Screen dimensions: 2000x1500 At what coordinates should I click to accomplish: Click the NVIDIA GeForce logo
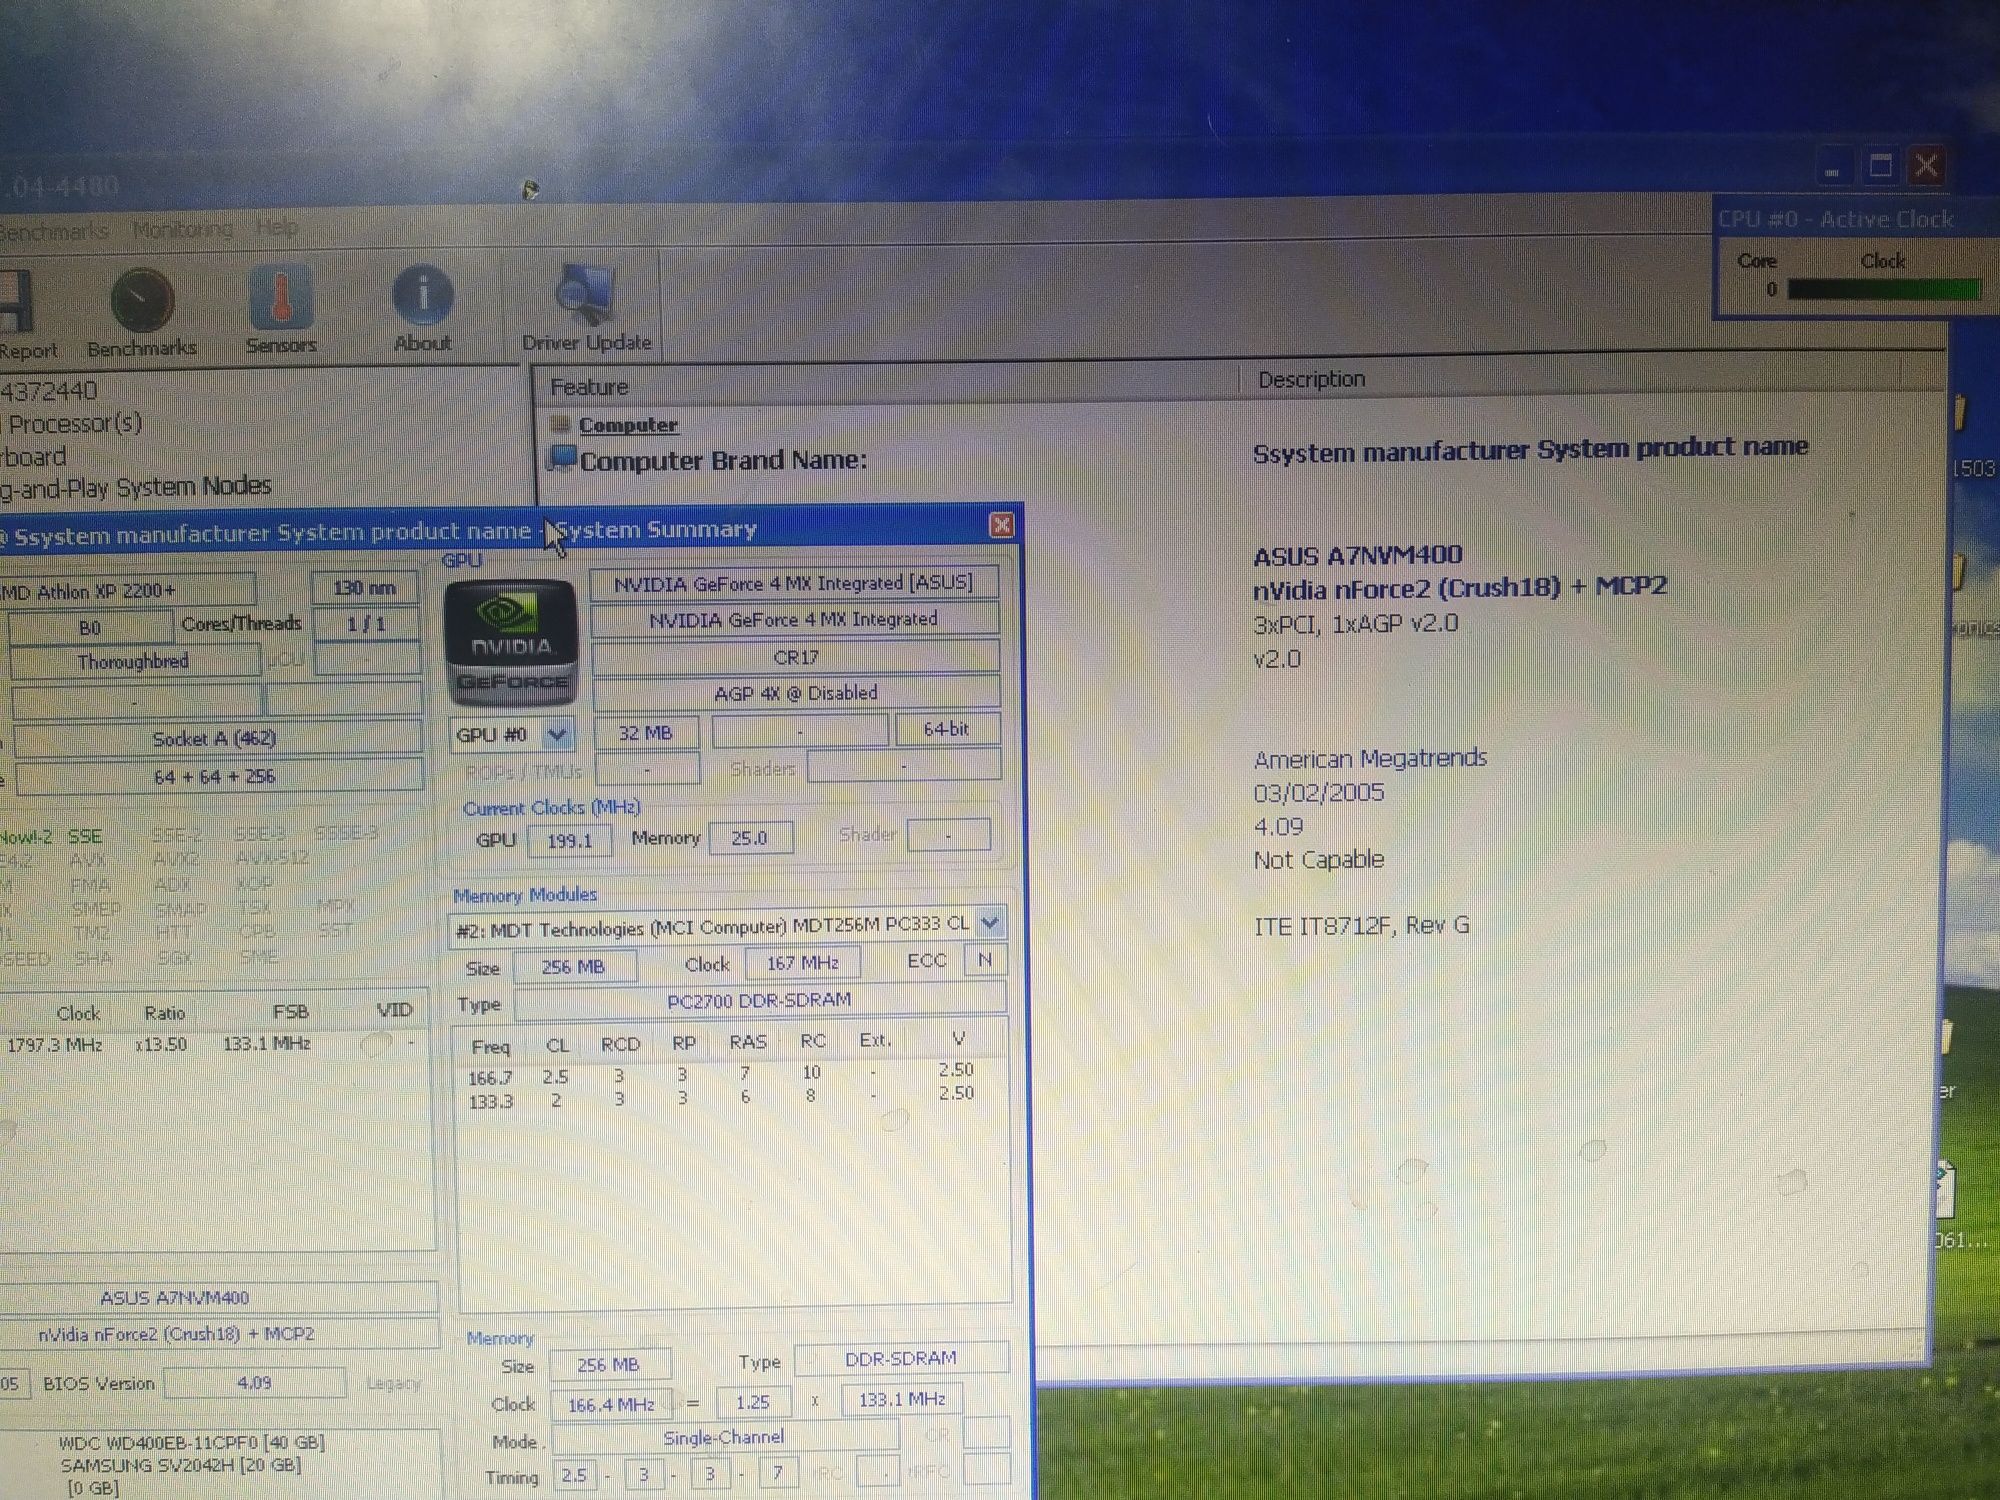point(510,641)
